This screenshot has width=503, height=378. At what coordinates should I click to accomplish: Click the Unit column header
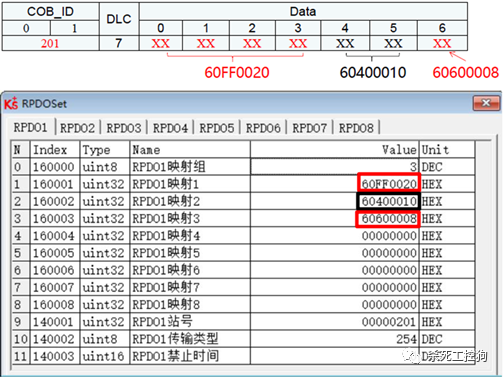click(447, 150)
